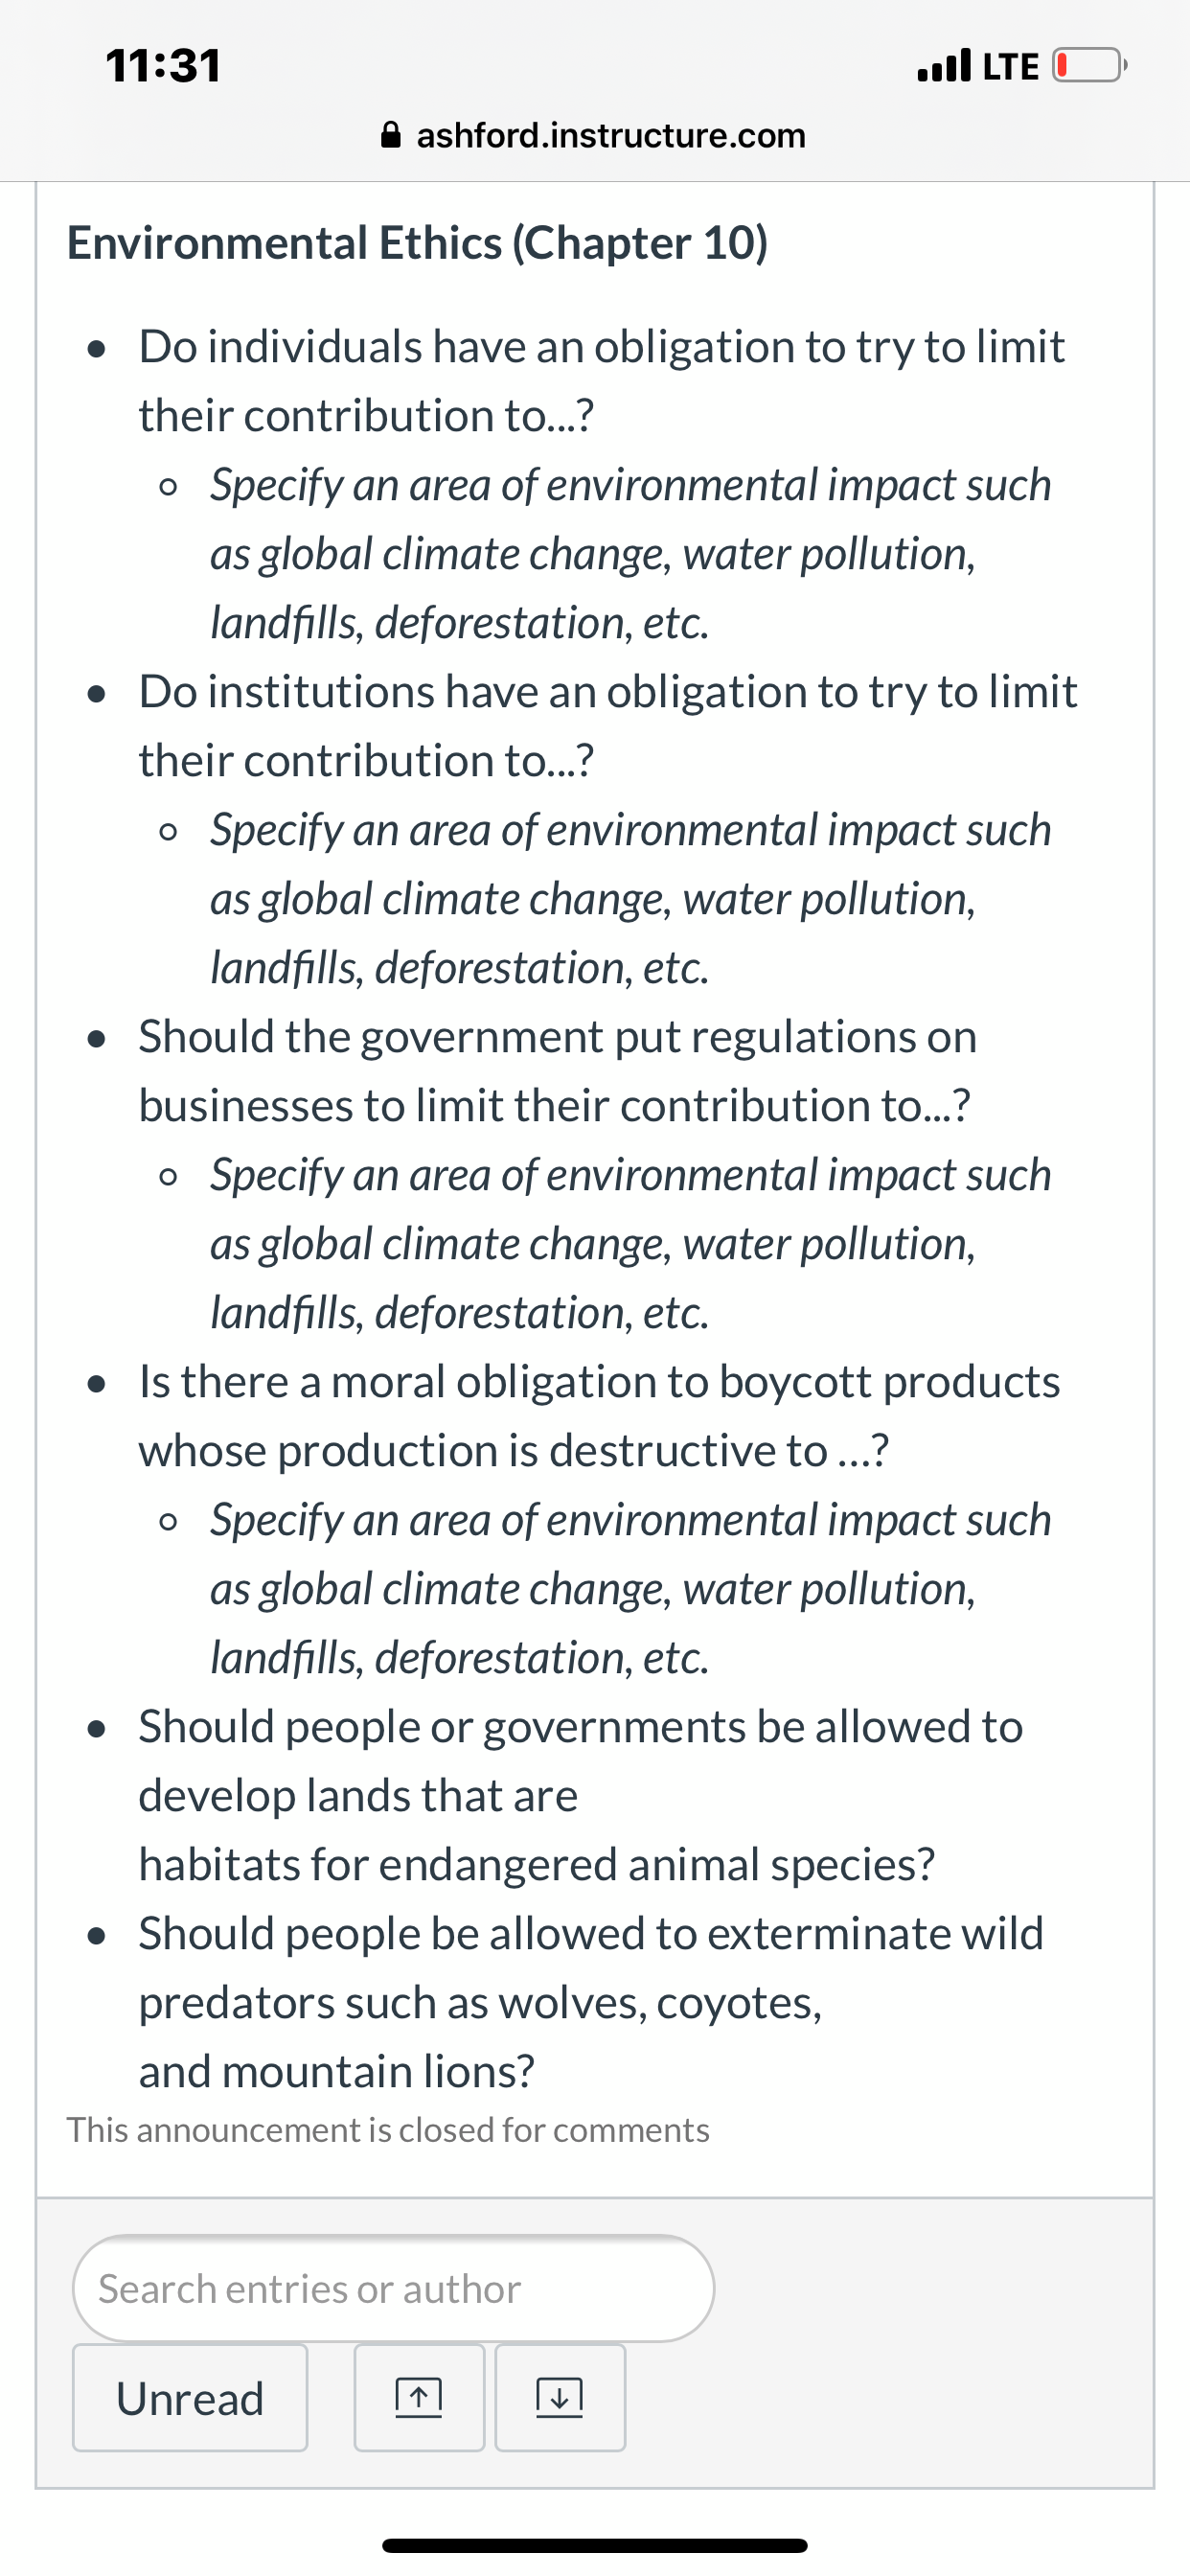Tap the first italic 'Specify an area' sub-bullet
Screen dimensions: 1190x2576
pyautogui.click(x=630, y=553)
